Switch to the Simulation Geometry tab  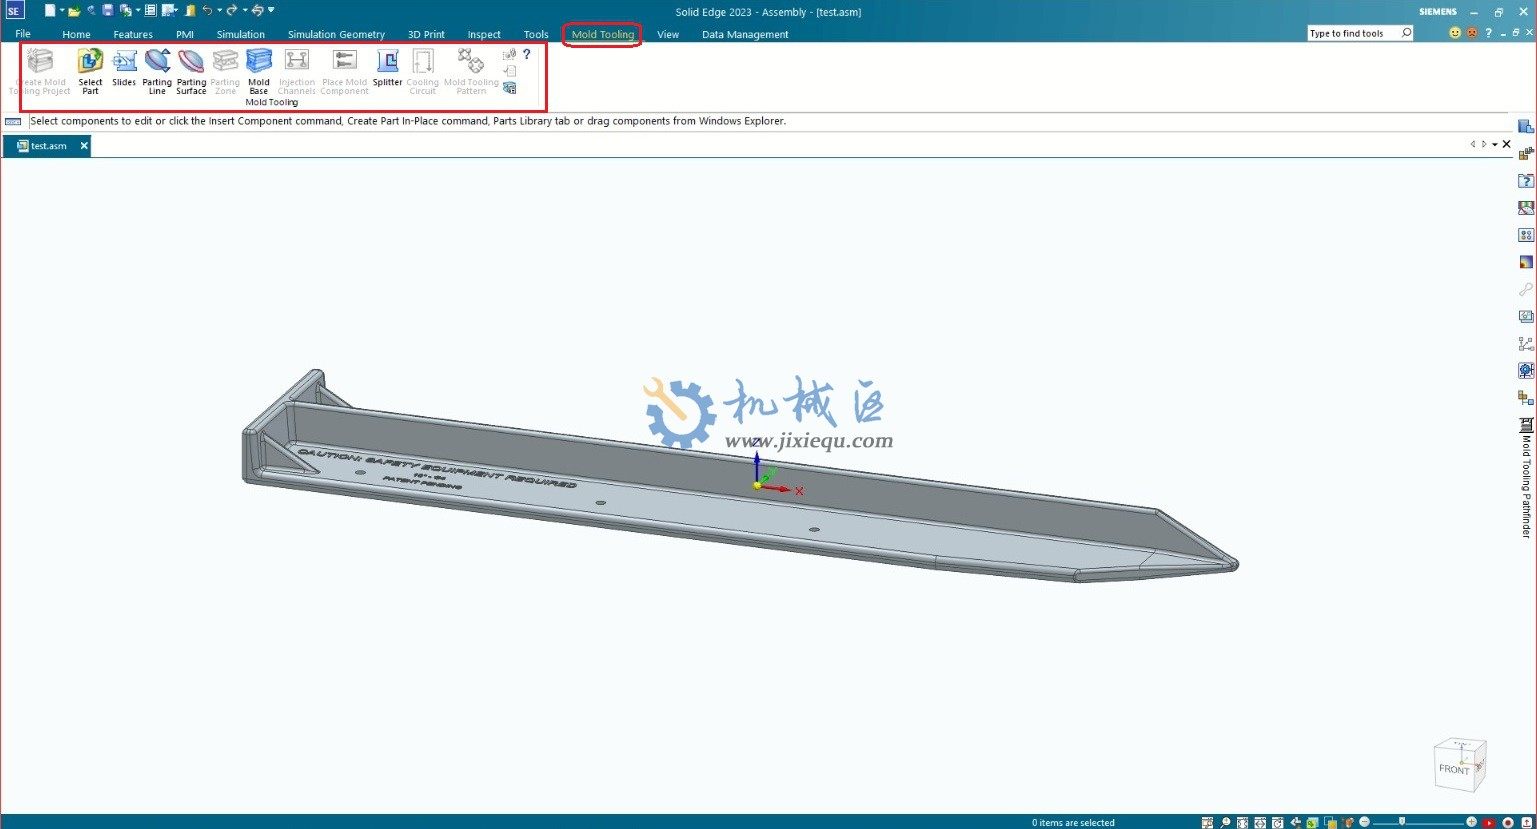click(336, 33)
